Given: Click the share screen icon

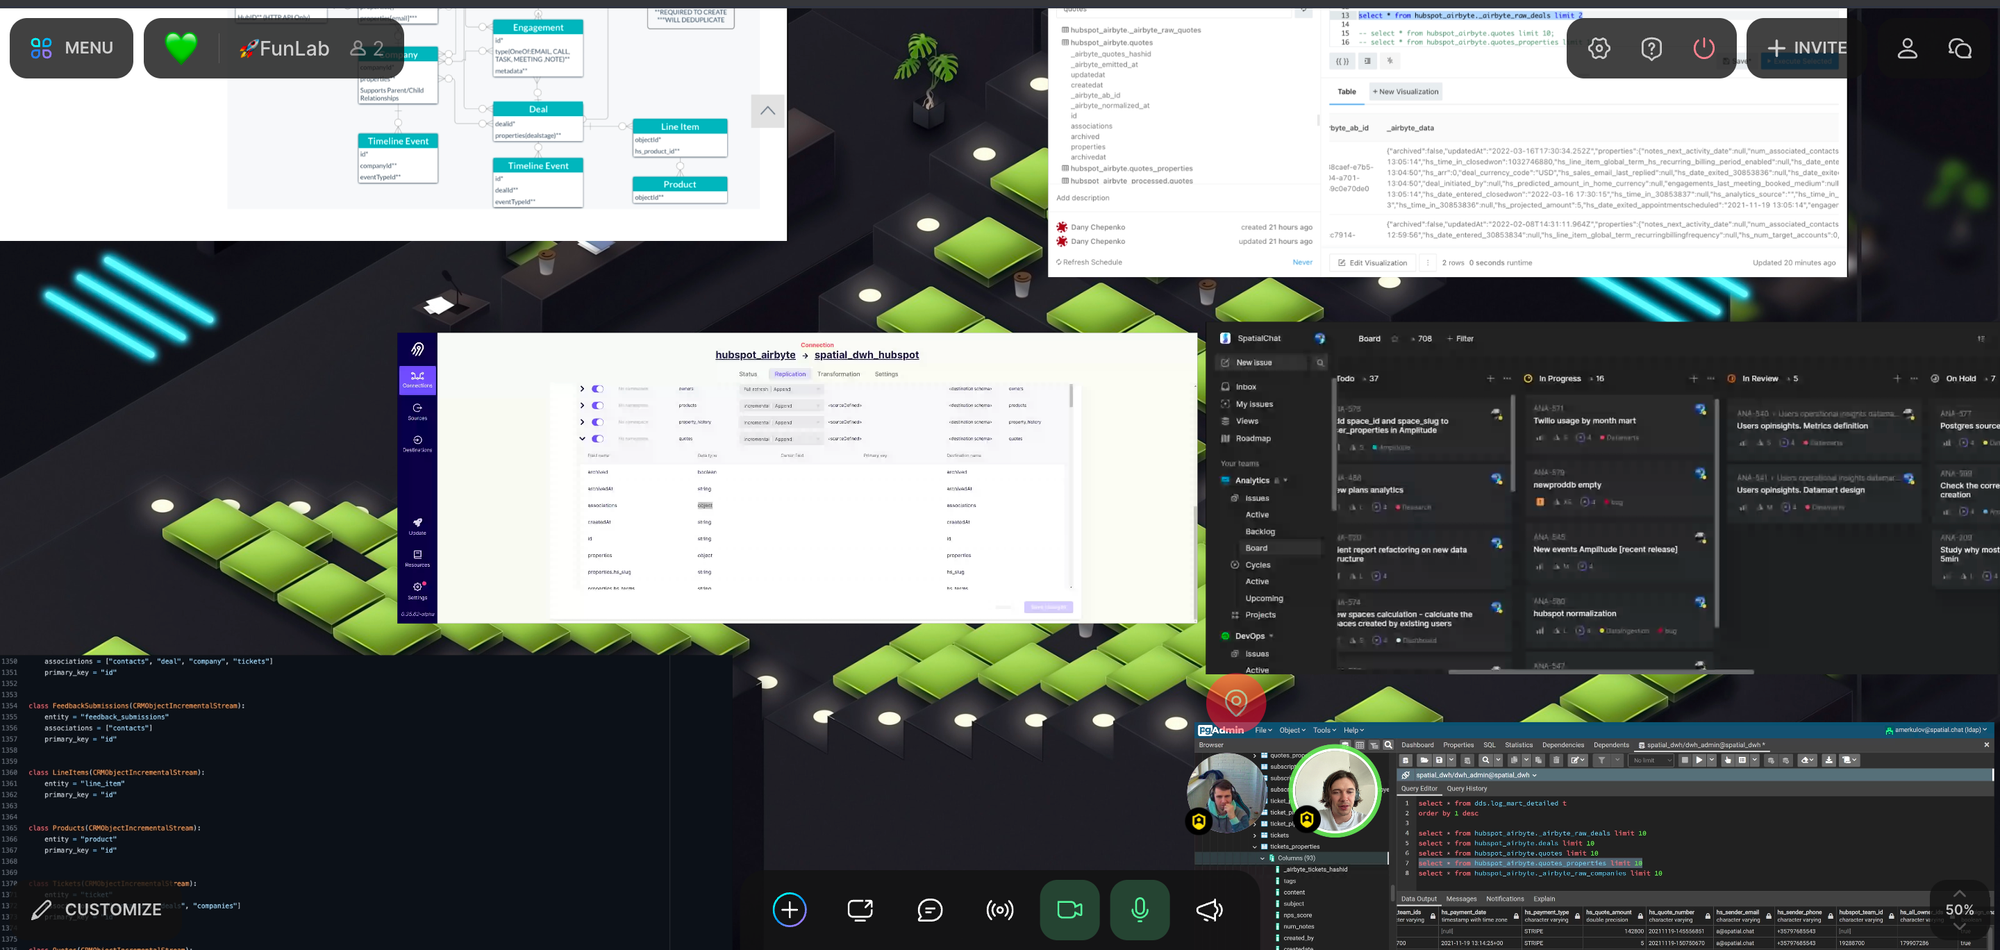Looking at the screenshot, I should tap(860, 910).
